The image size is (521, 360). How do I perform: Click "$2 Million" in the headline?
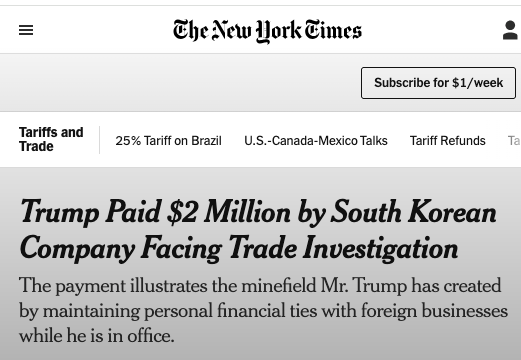coord(229,212)
